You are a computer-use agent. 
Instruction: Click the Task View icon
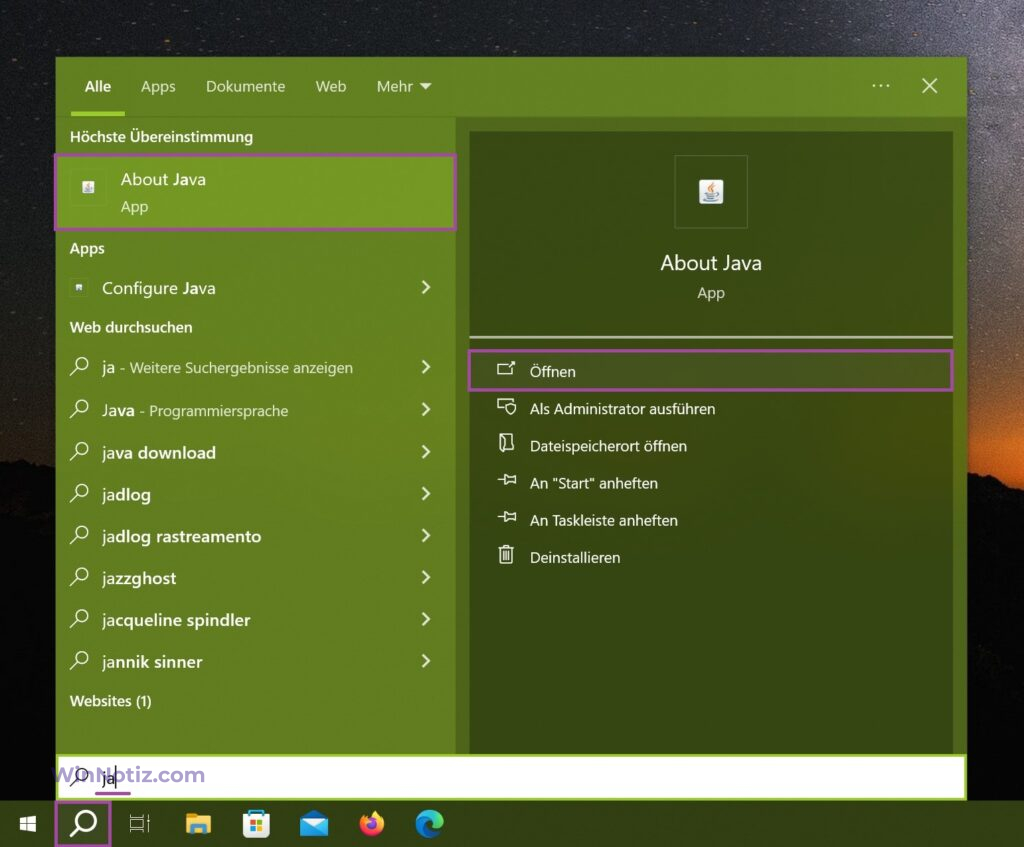pos(140,824)
